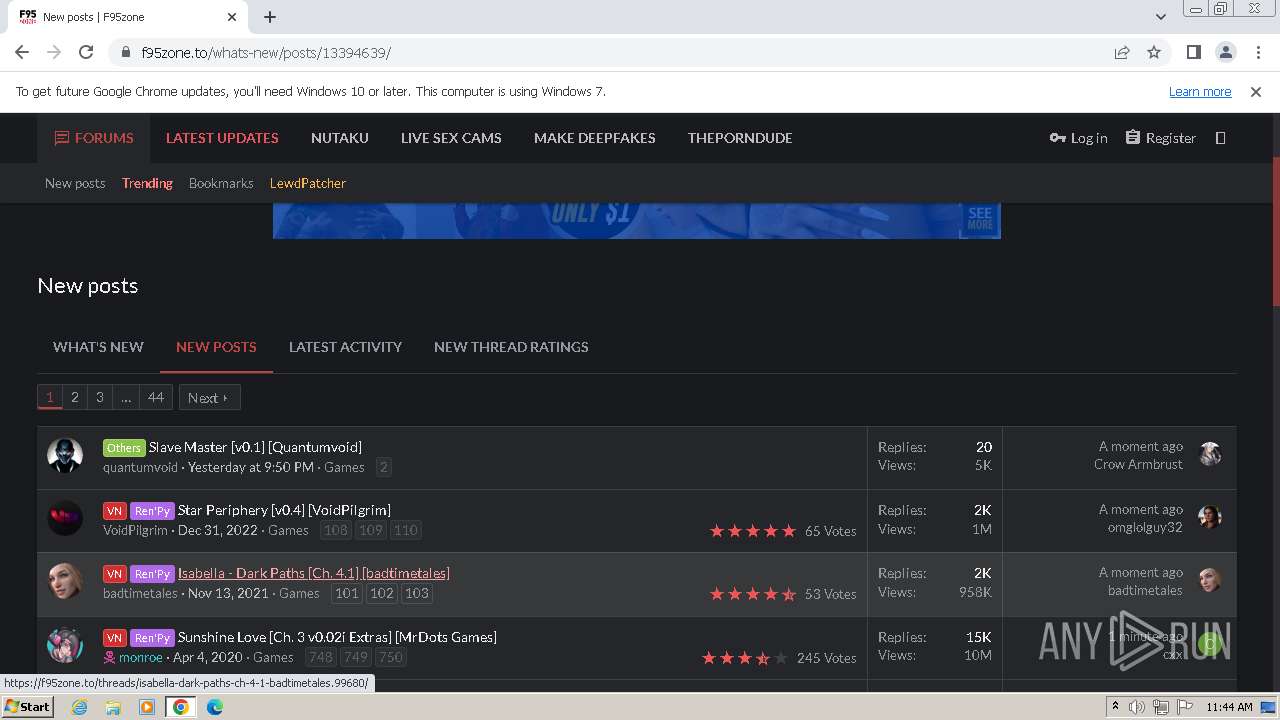The height and width of the screenshot is (720, 1280).
Task: Click the quantumvoid avatar
Action: 65,455
